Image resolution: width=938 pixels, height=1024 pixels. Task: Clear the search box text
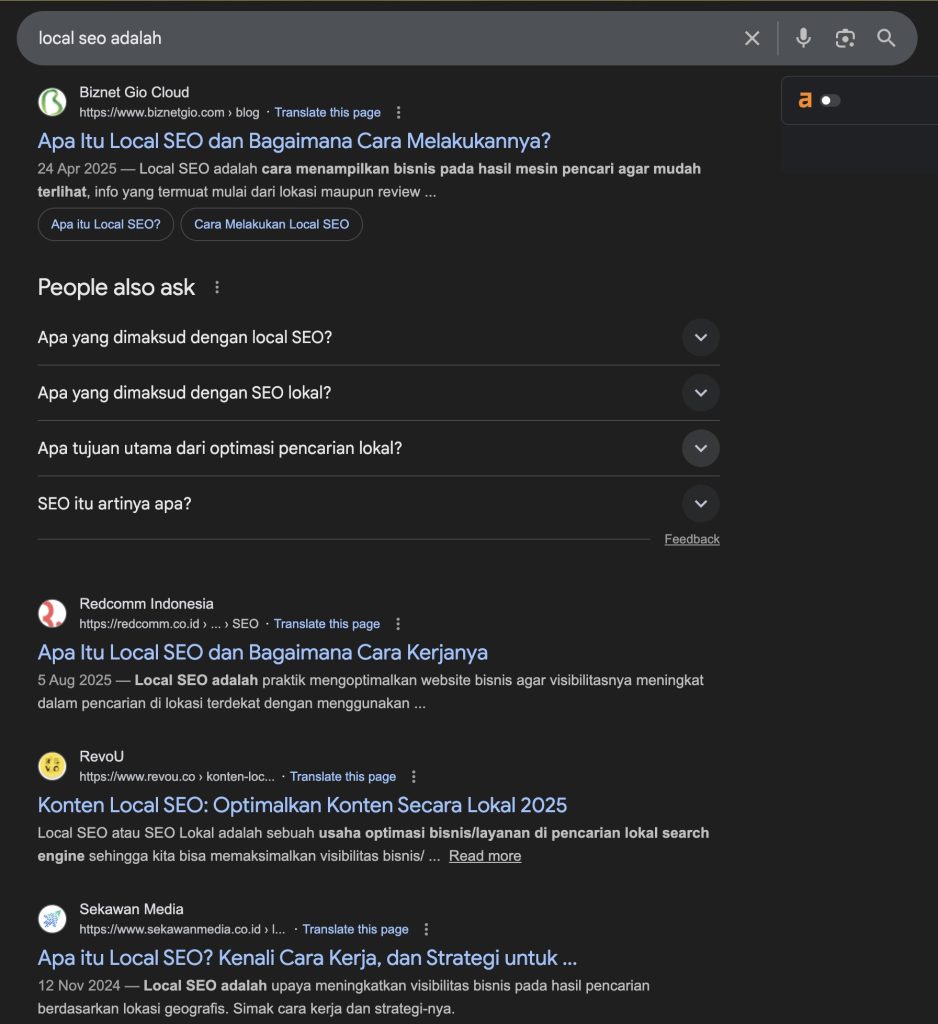(752, 39)
